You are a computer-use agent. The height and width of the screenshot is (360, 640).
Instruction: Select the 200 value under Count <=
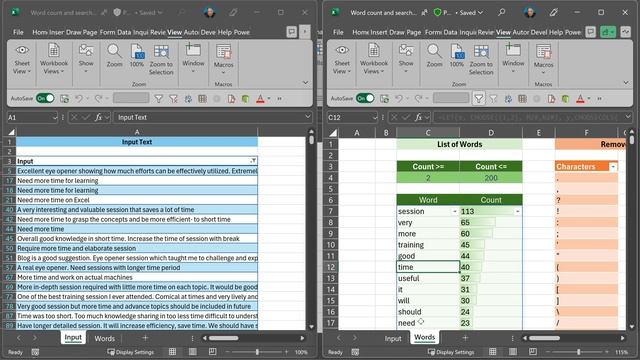pos(491,178)
